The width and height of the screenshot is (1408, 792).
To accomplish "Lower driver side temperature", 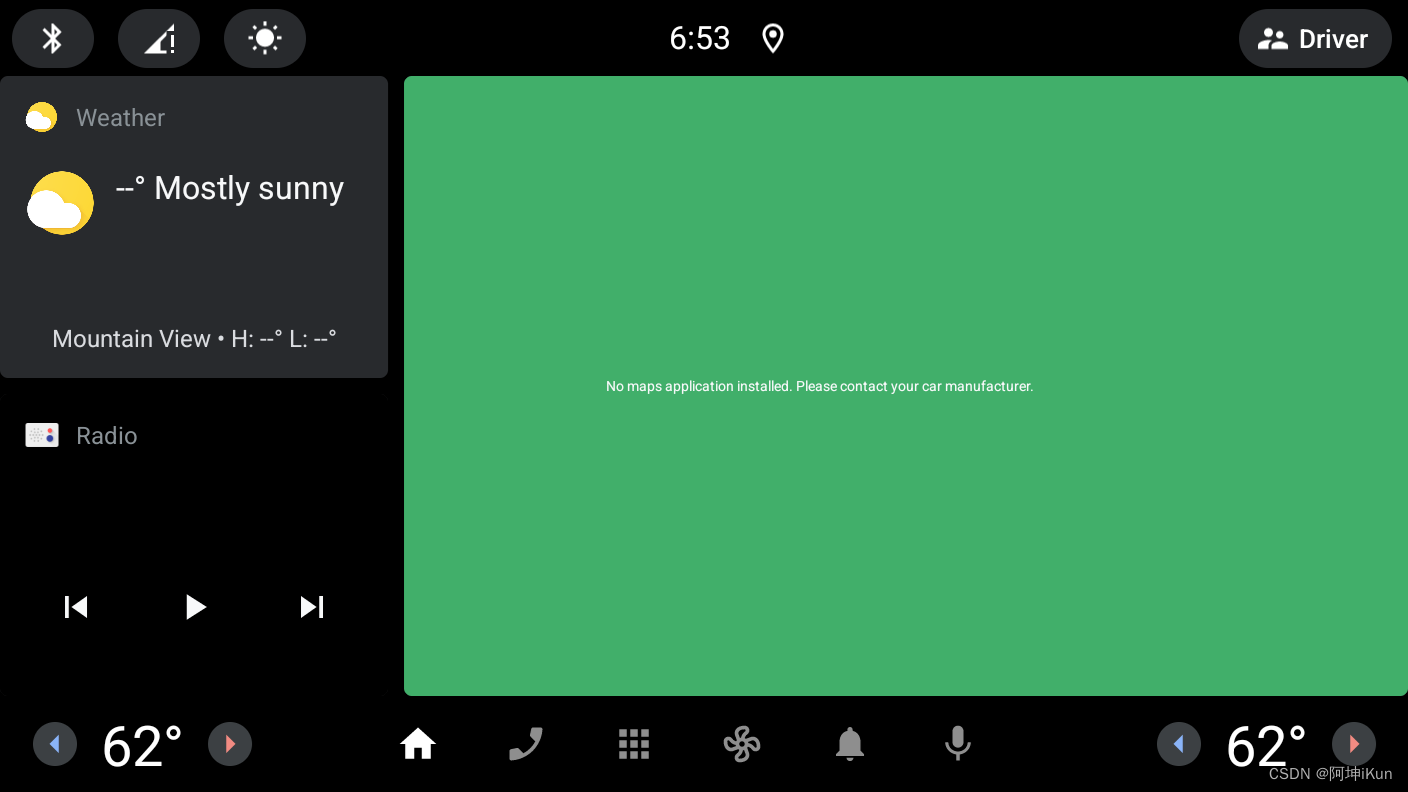I will 55,744.
